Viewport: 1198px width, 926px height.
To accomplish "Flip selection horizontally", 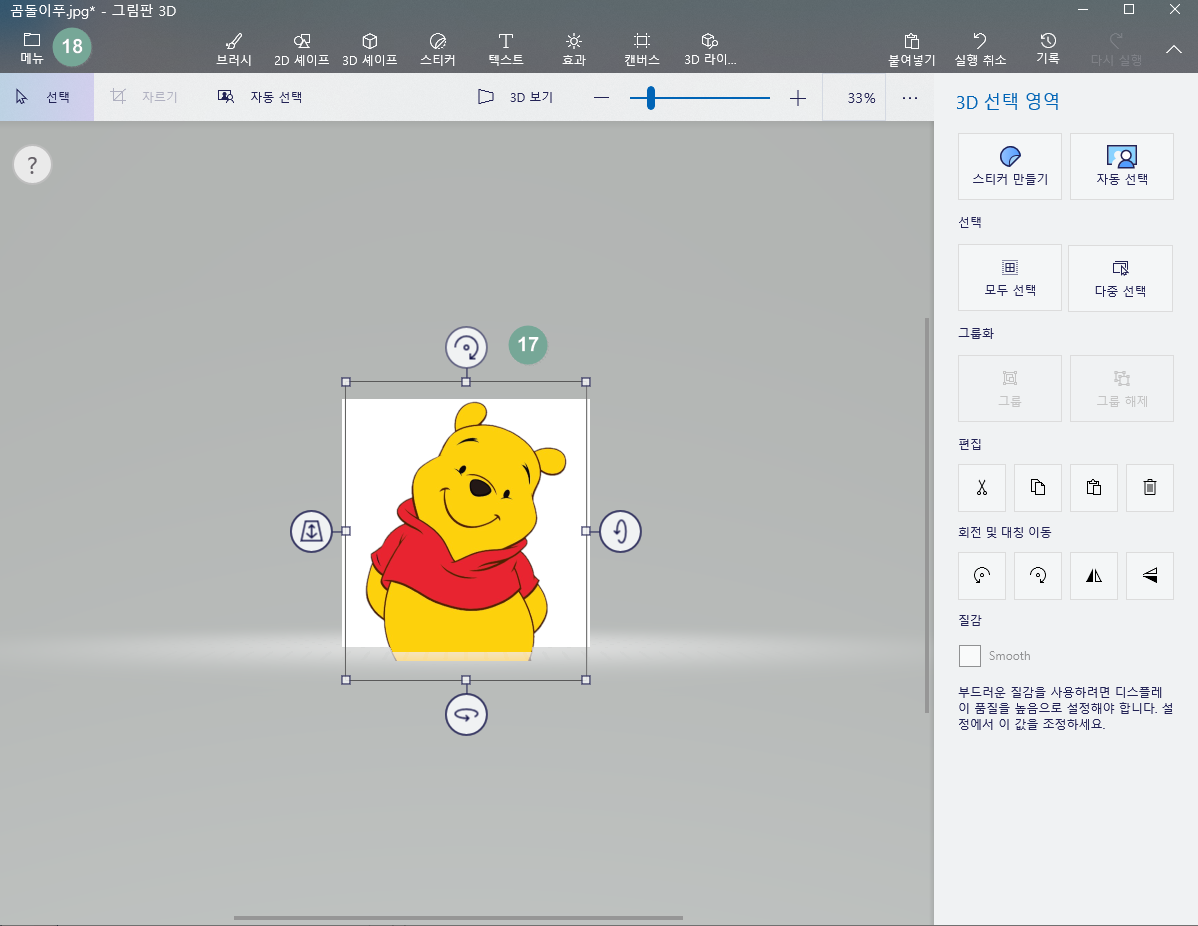I will click(1094, 576).
